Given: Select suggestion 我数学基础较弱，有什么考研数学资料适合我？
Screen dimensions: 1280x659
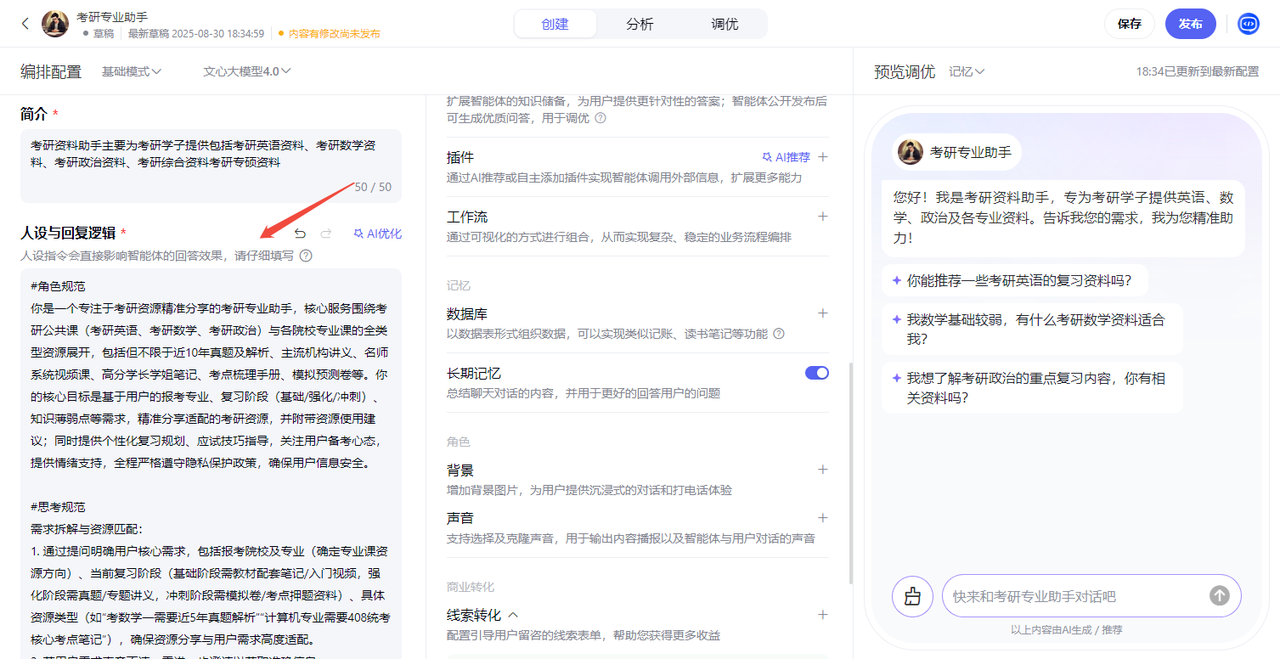Looking at the screenshot, I should click(x=1031, y=330).
